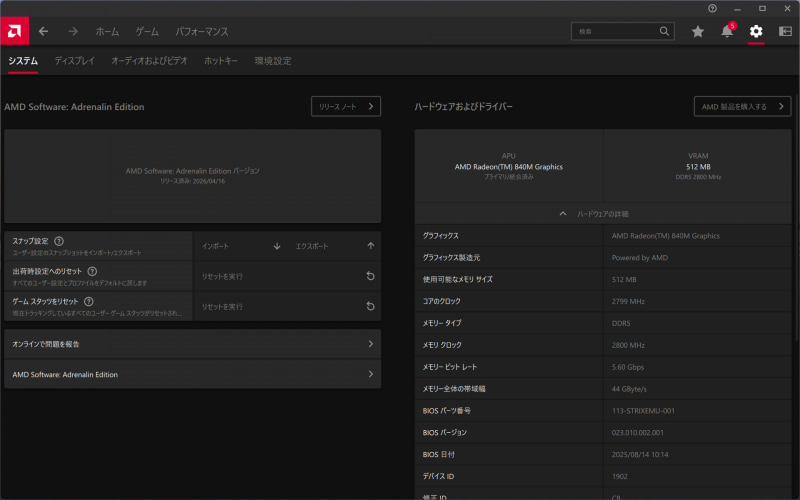Go back with the left arrow
Image resolution: width=800 pixels, height=500 pixels.
pos(43,31)
